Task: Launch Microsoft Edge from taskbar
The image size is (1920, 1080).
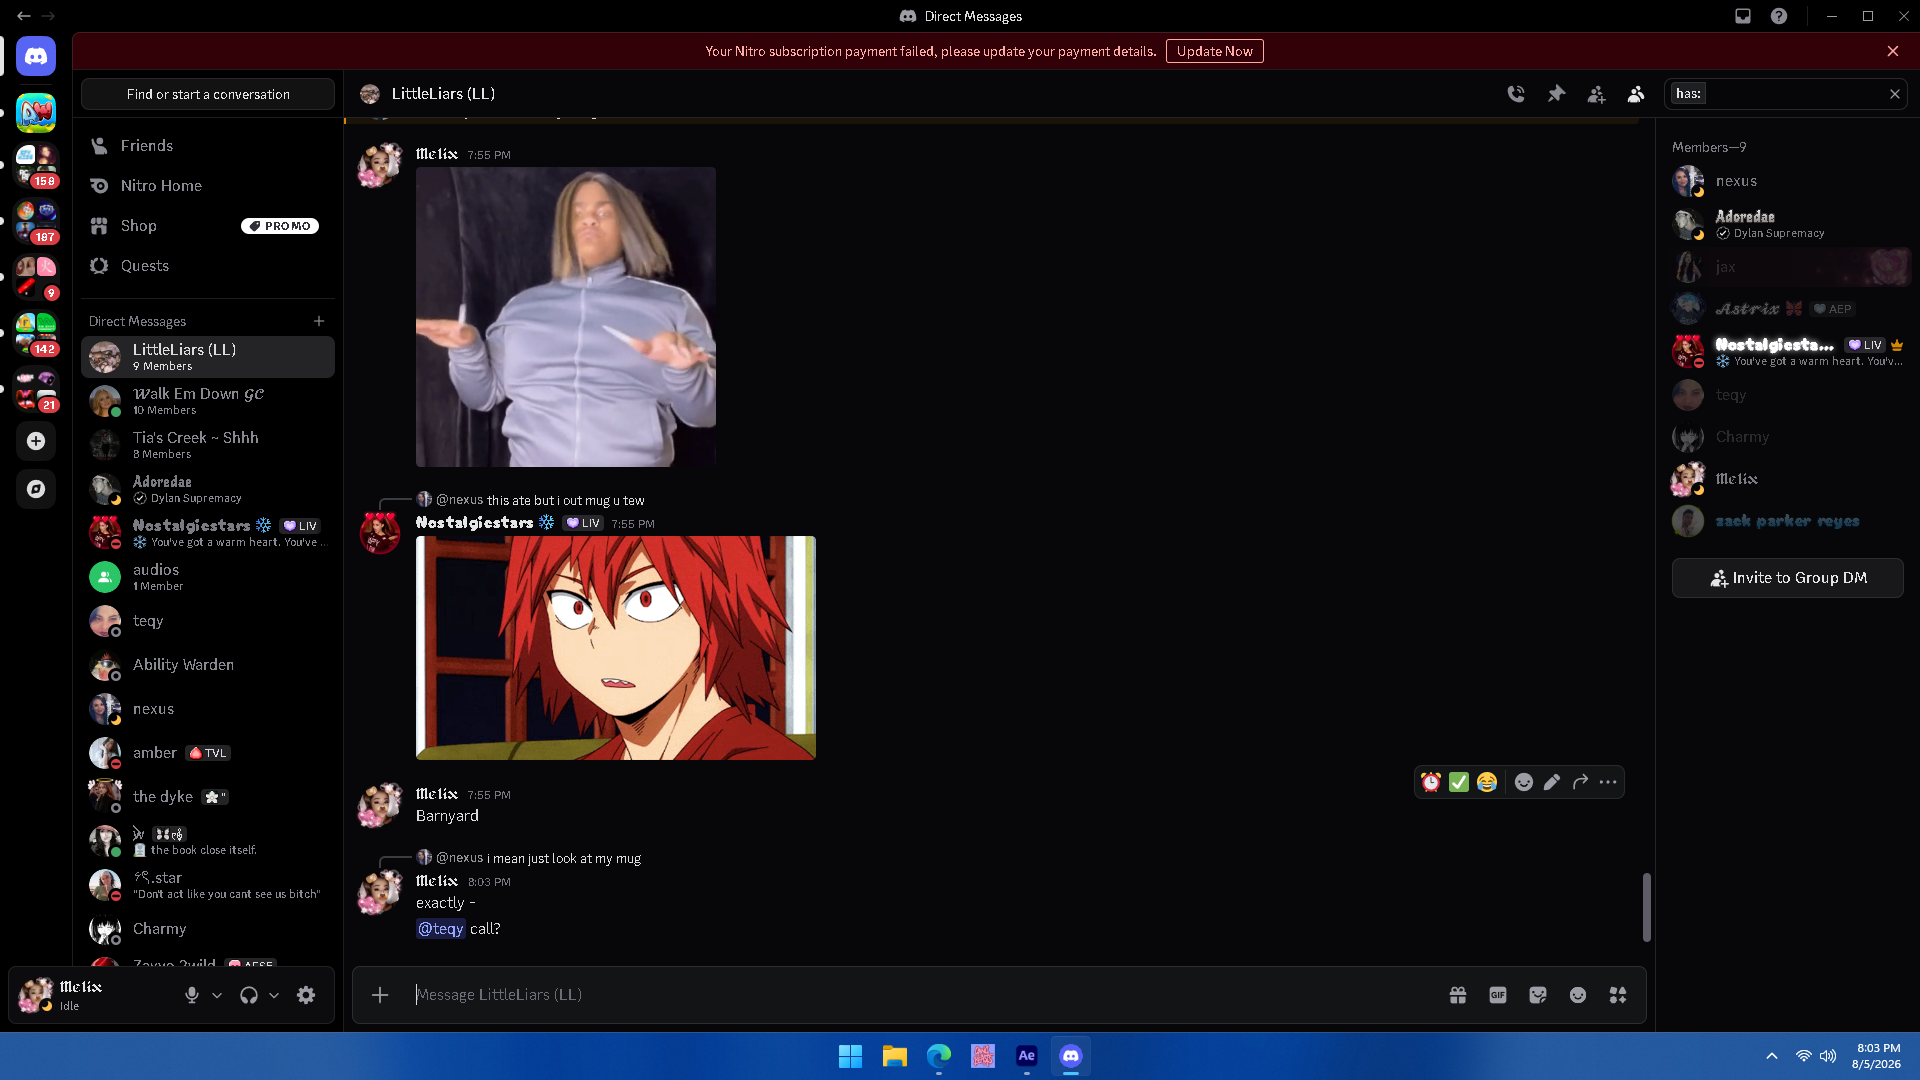Action: tap(938, 1056)
